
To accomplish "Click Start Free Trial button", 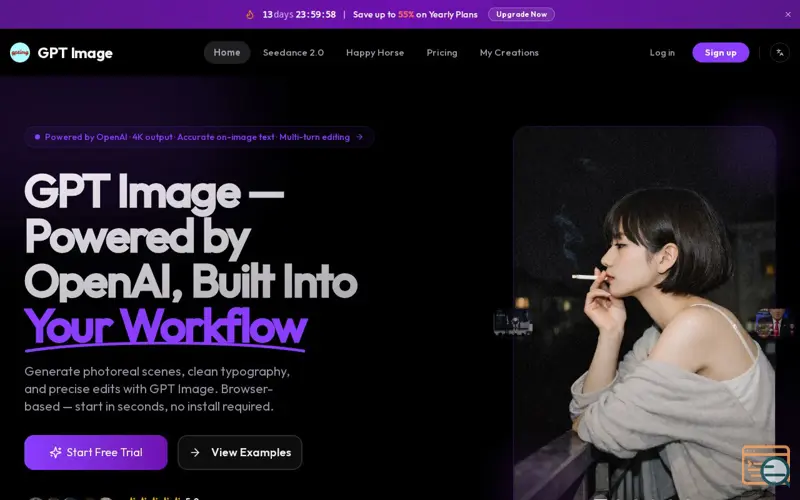I will tap(96, 452).
